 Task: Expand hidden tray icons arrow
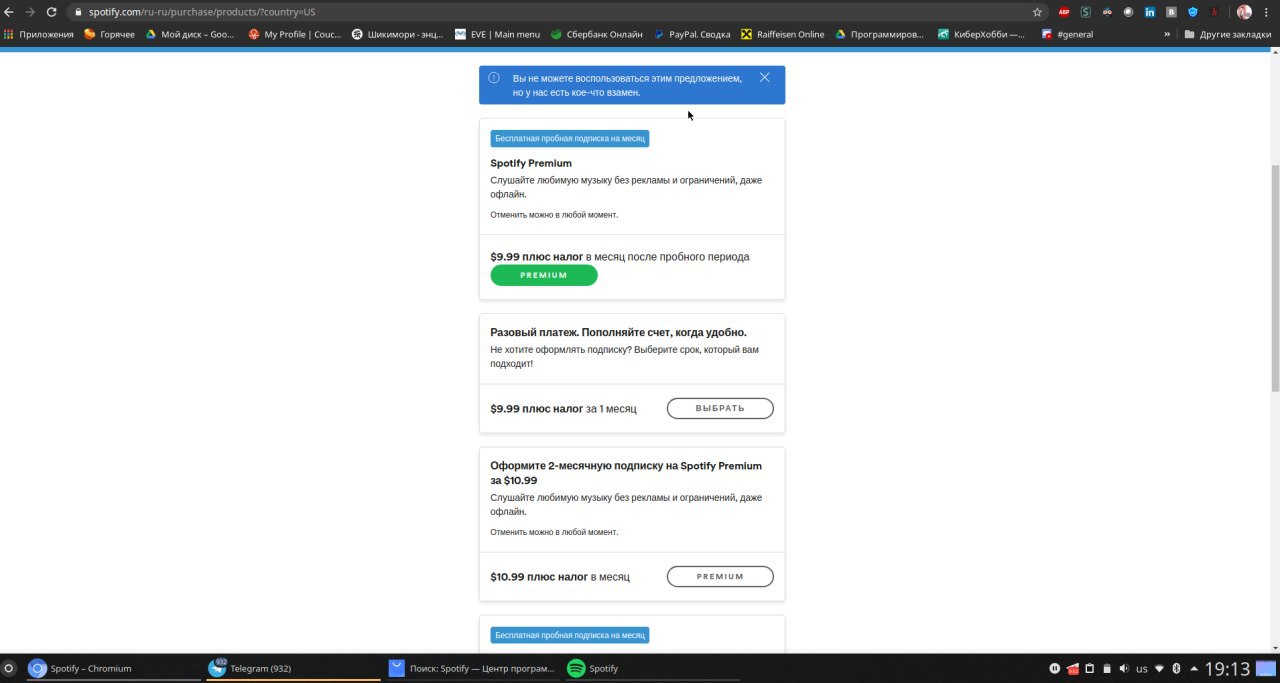coord(1194,668)
